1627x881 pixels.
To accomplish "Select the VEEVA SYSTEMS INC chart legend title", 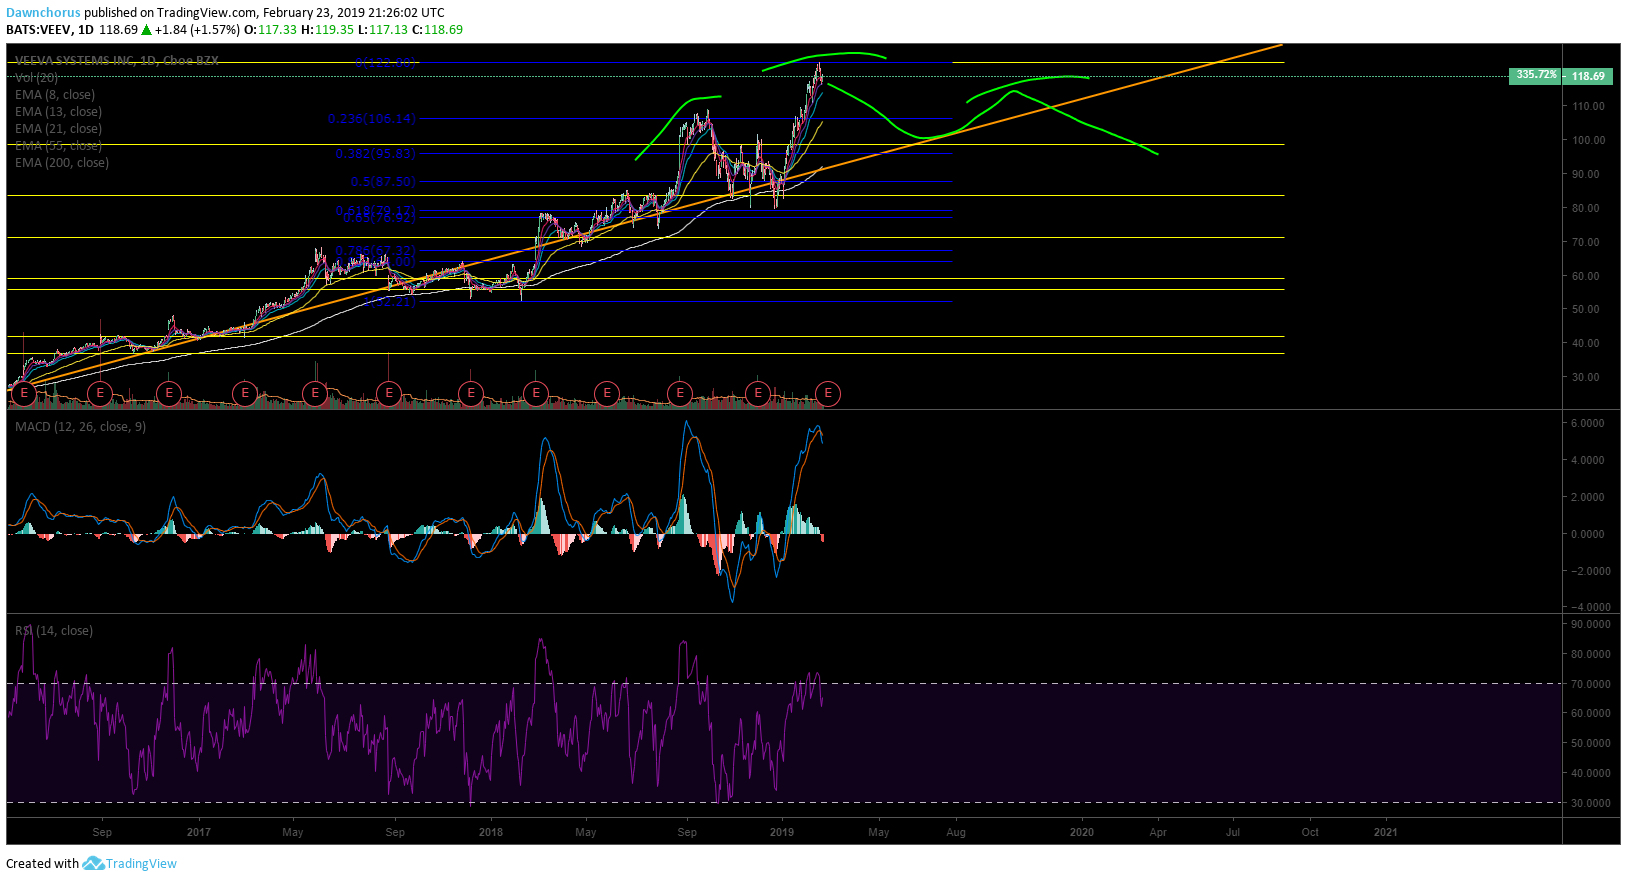I will pos(116,61).
